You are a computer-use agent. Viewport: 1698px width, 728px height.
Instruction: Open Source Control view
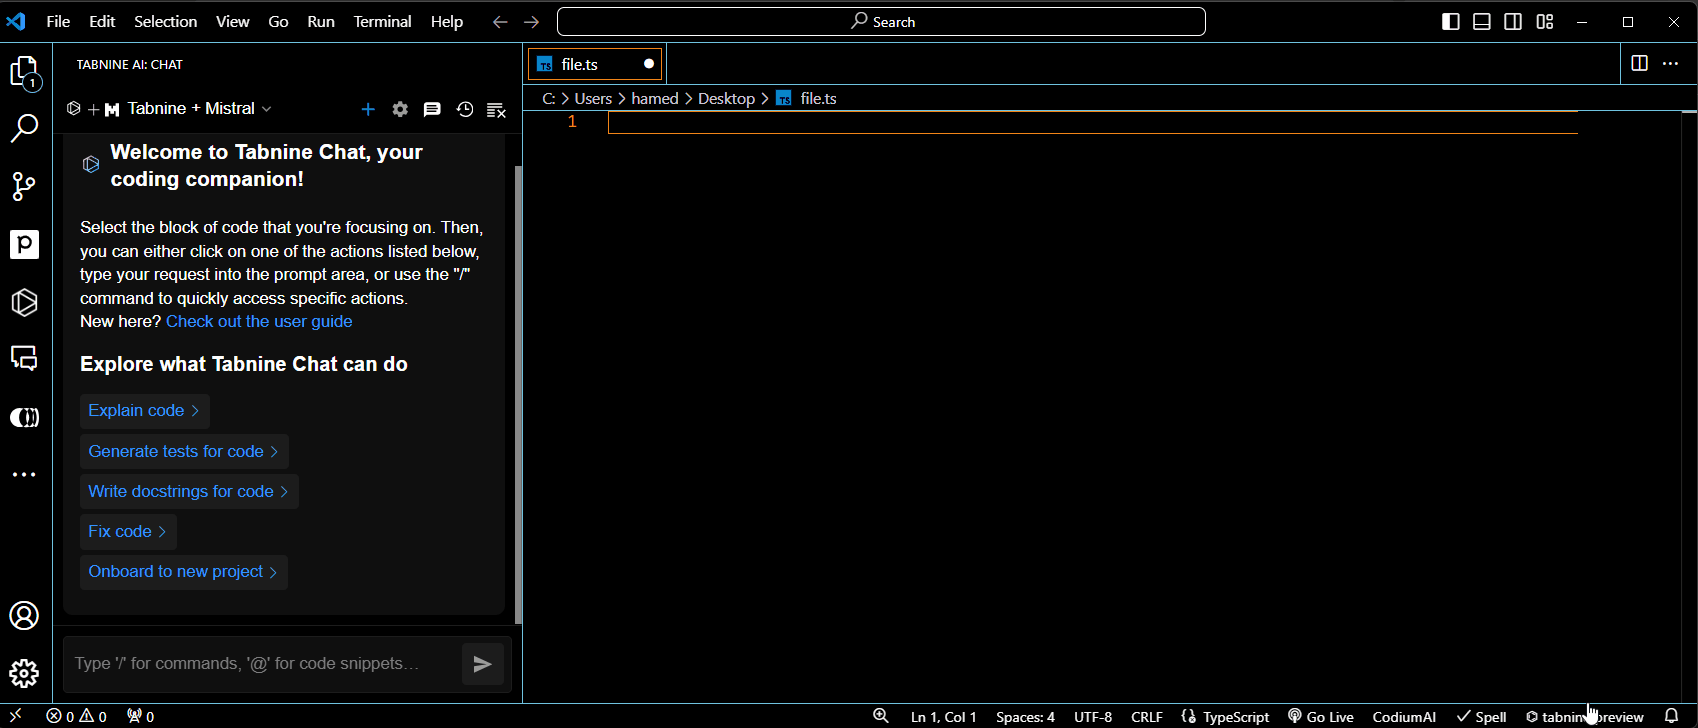[25, 186]
